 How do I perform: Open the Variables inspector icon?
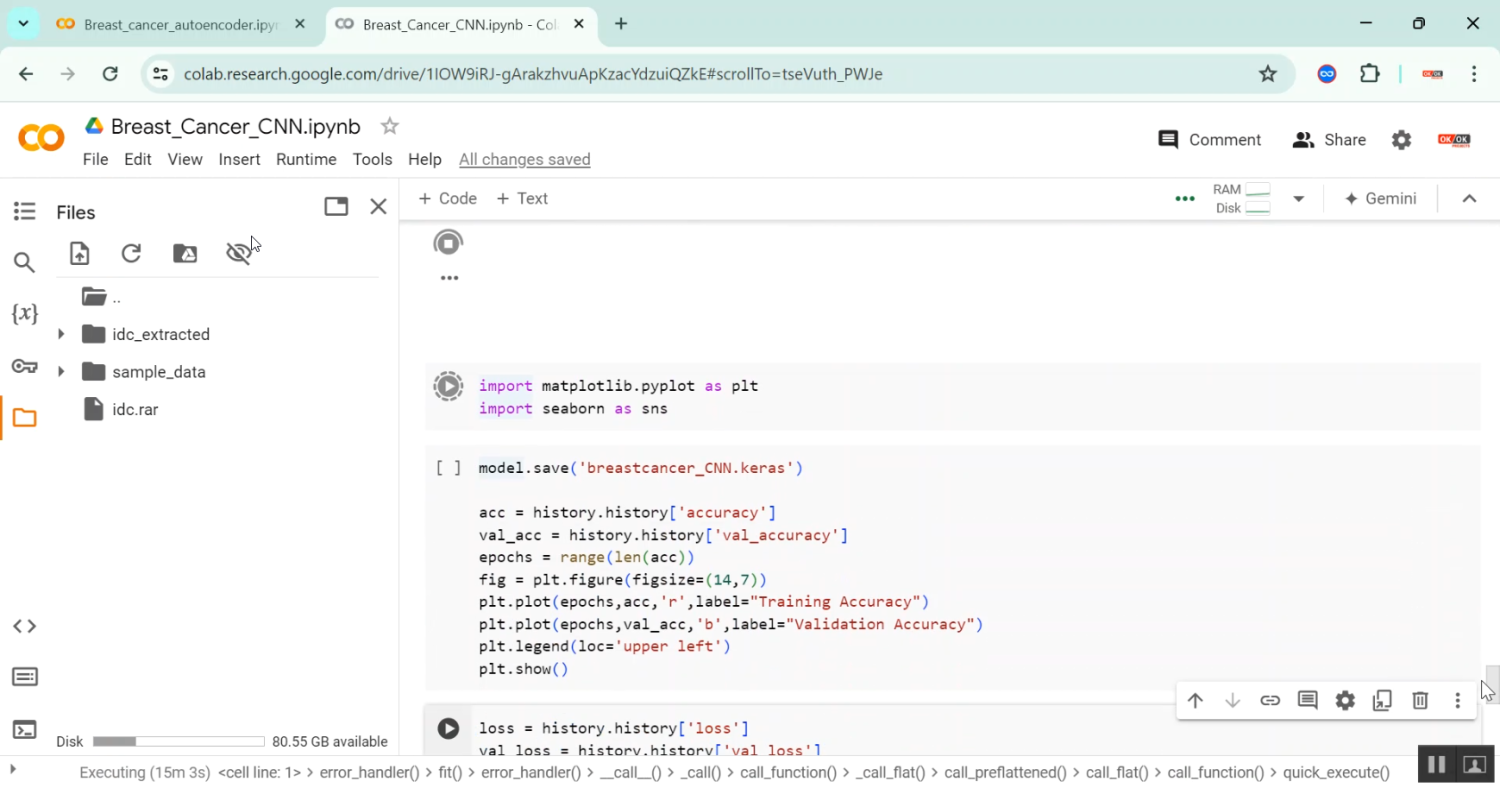pos(24,314)
